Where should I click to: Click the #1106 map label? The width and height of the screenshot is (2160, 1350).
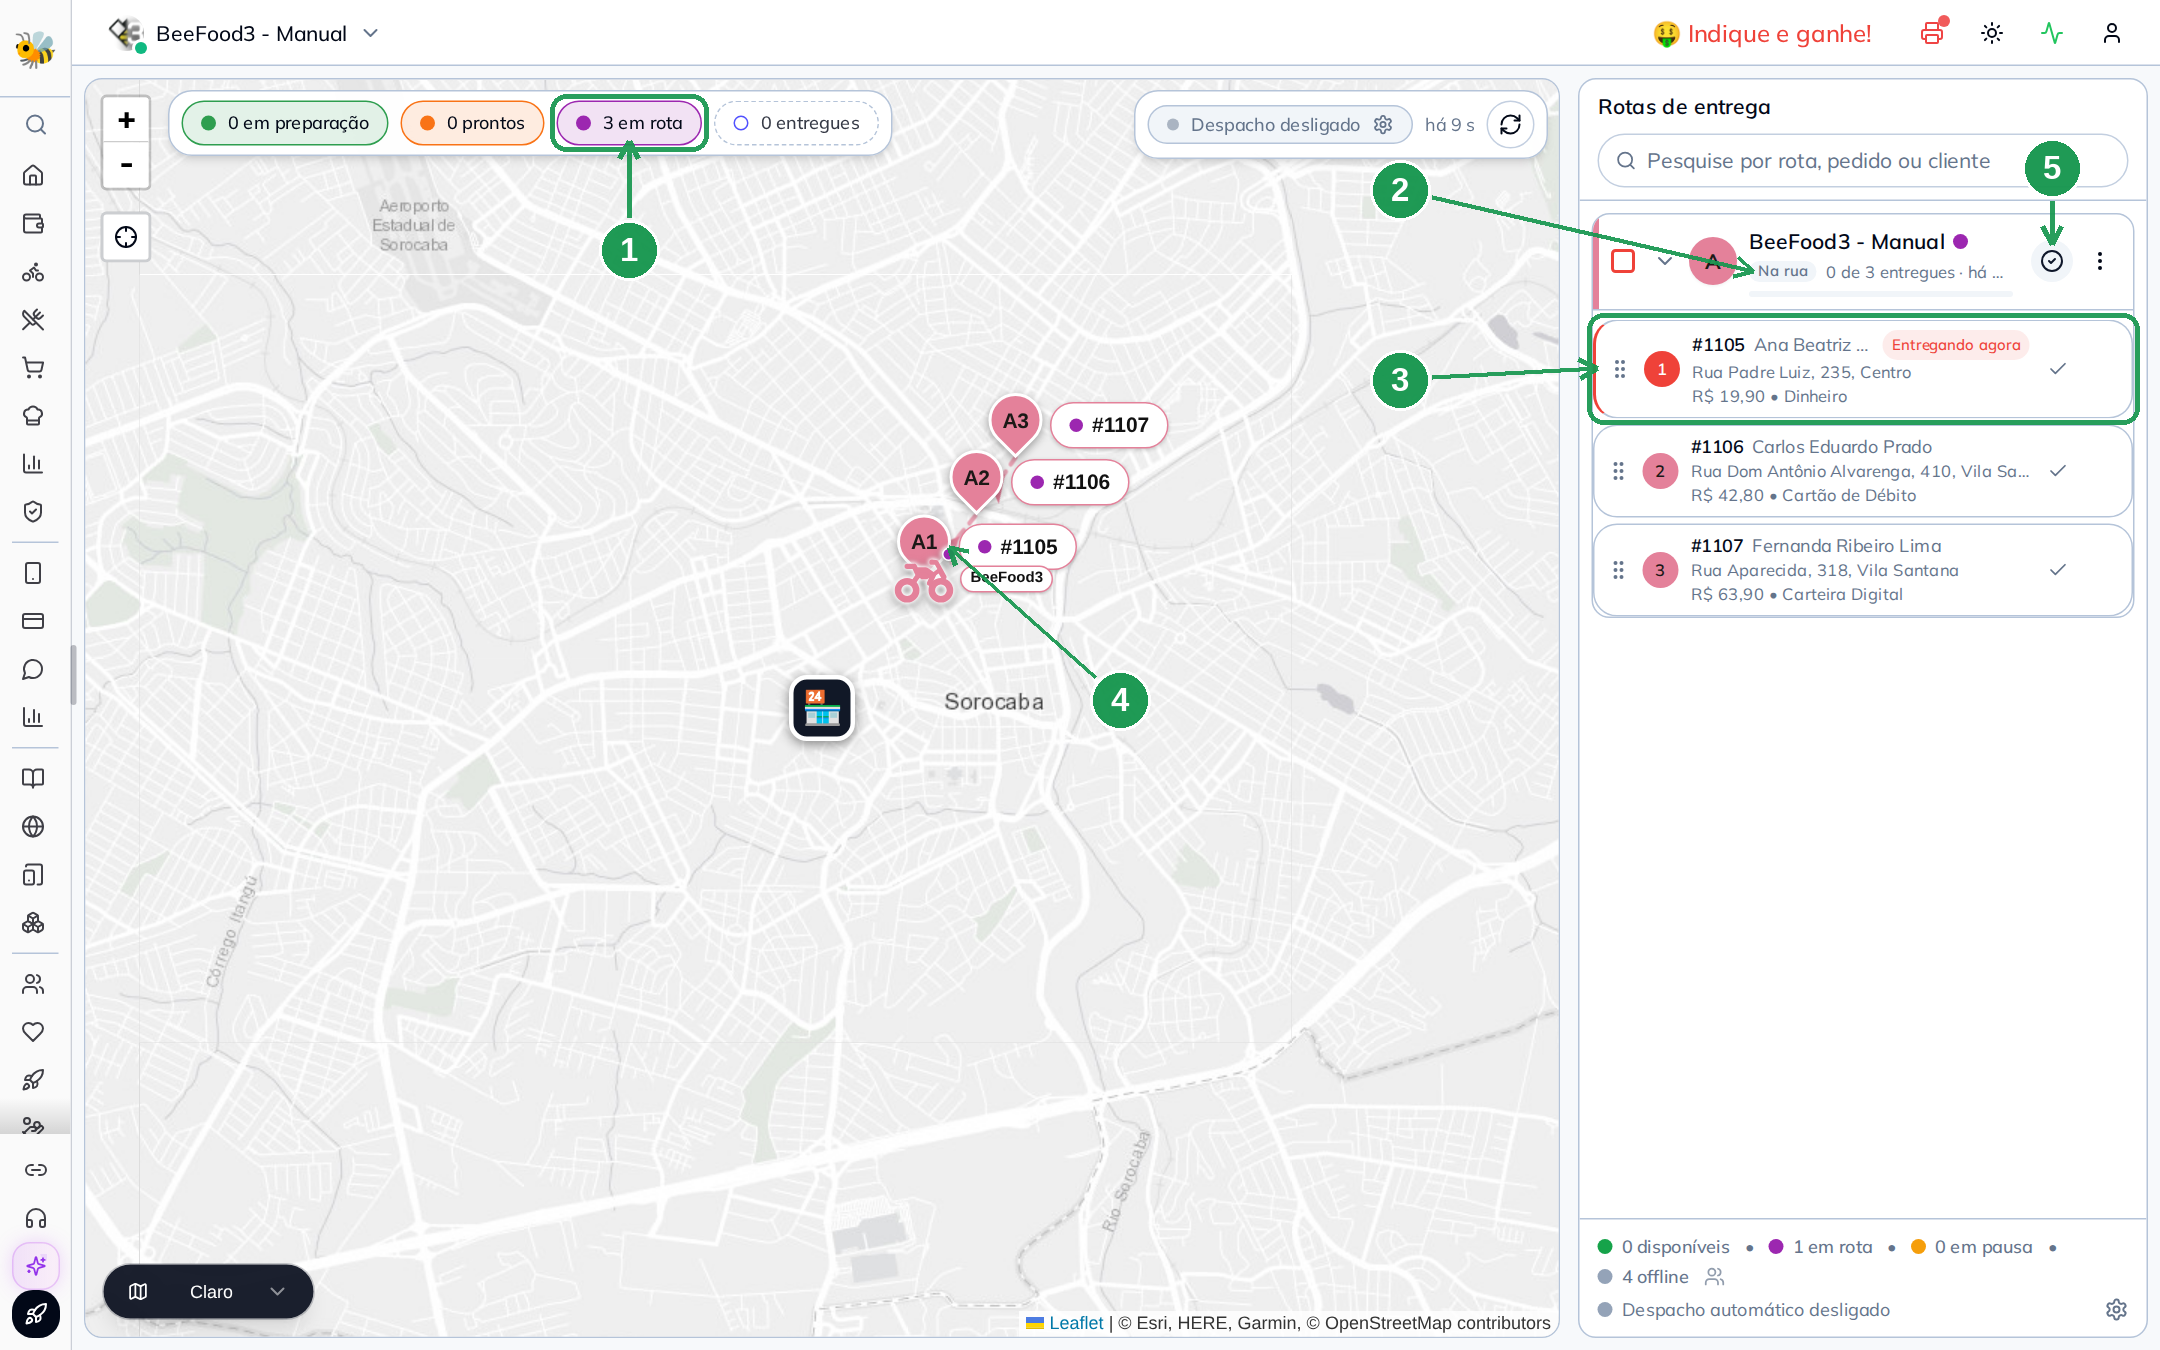click(x=1070, y=482)
